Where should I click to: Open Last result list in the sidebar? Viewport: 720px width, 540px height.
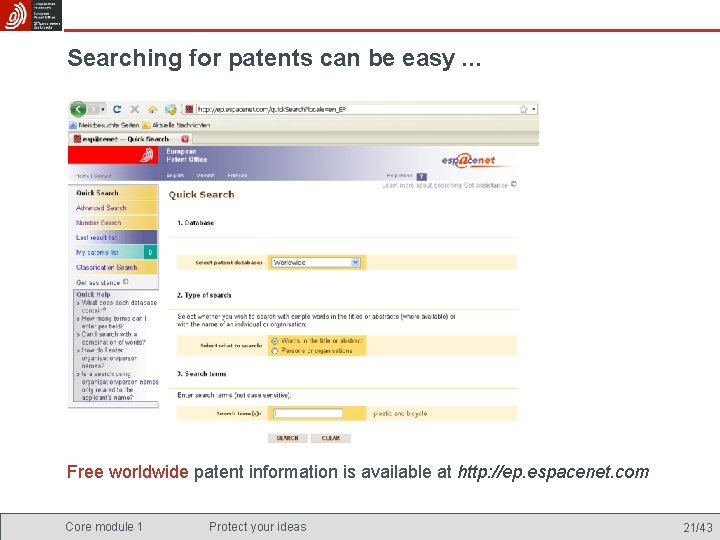[x=113, y=237]
